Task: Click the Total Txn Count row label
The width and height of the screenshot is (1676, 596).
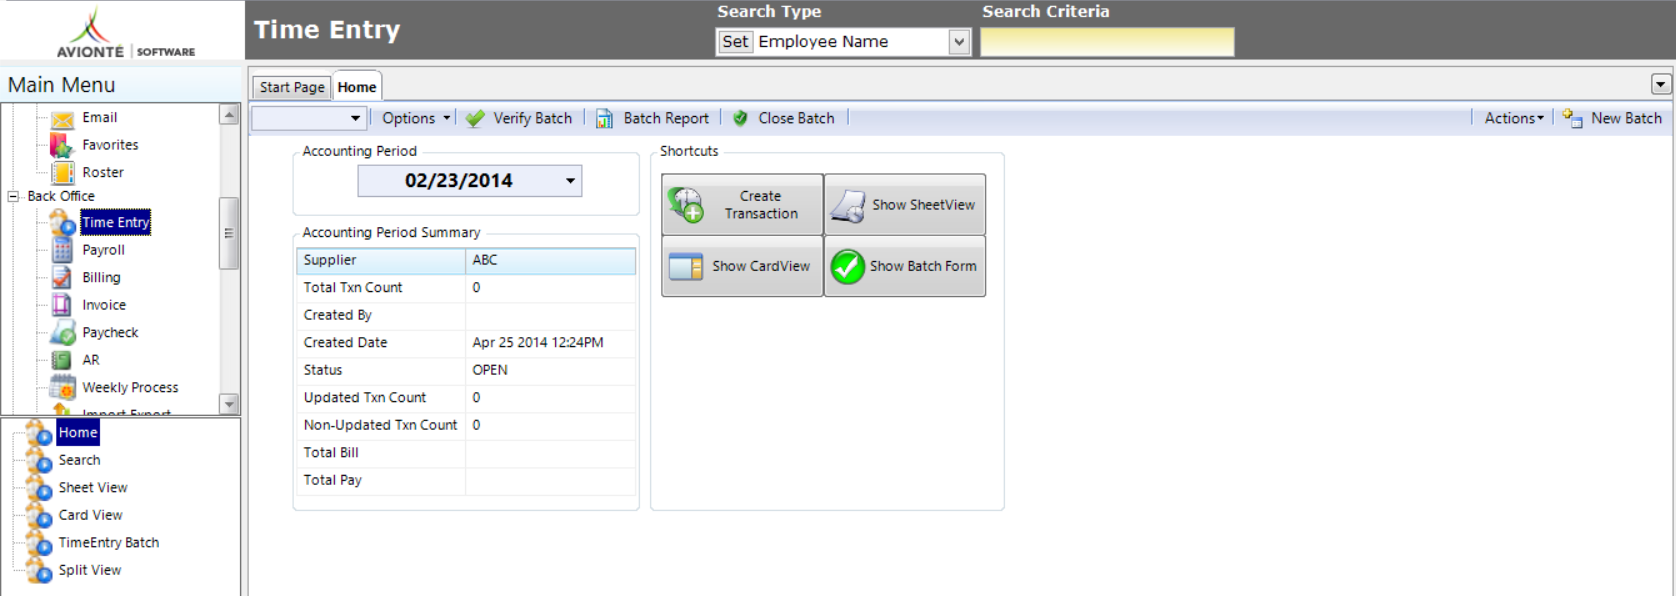Action: 353,287
